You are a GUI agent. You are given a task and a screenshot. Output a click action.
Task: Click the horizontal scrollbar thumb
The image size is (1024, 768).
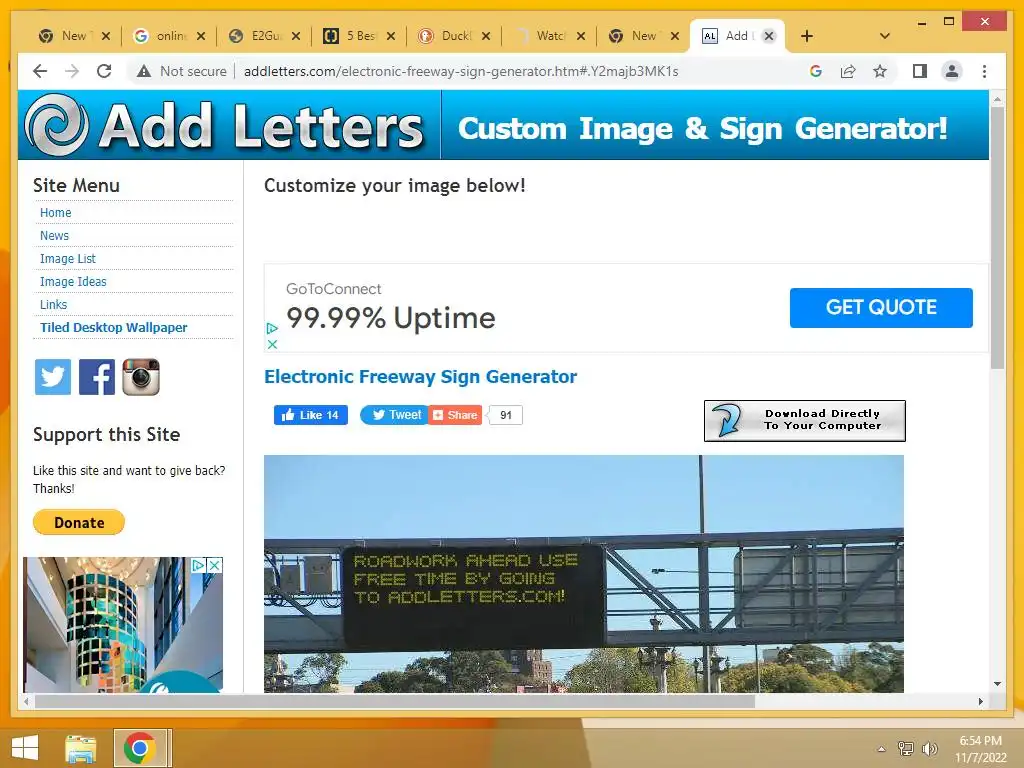pos(395,701)
